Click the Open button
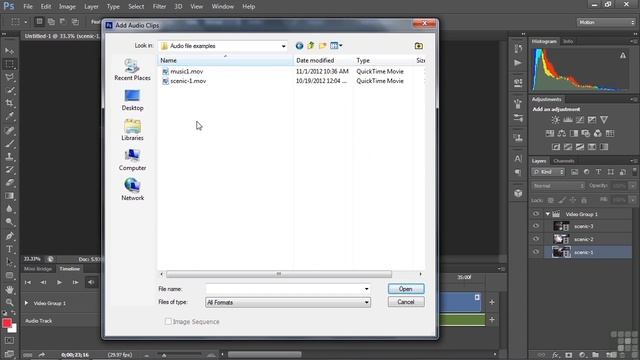 tap(406, 289)
